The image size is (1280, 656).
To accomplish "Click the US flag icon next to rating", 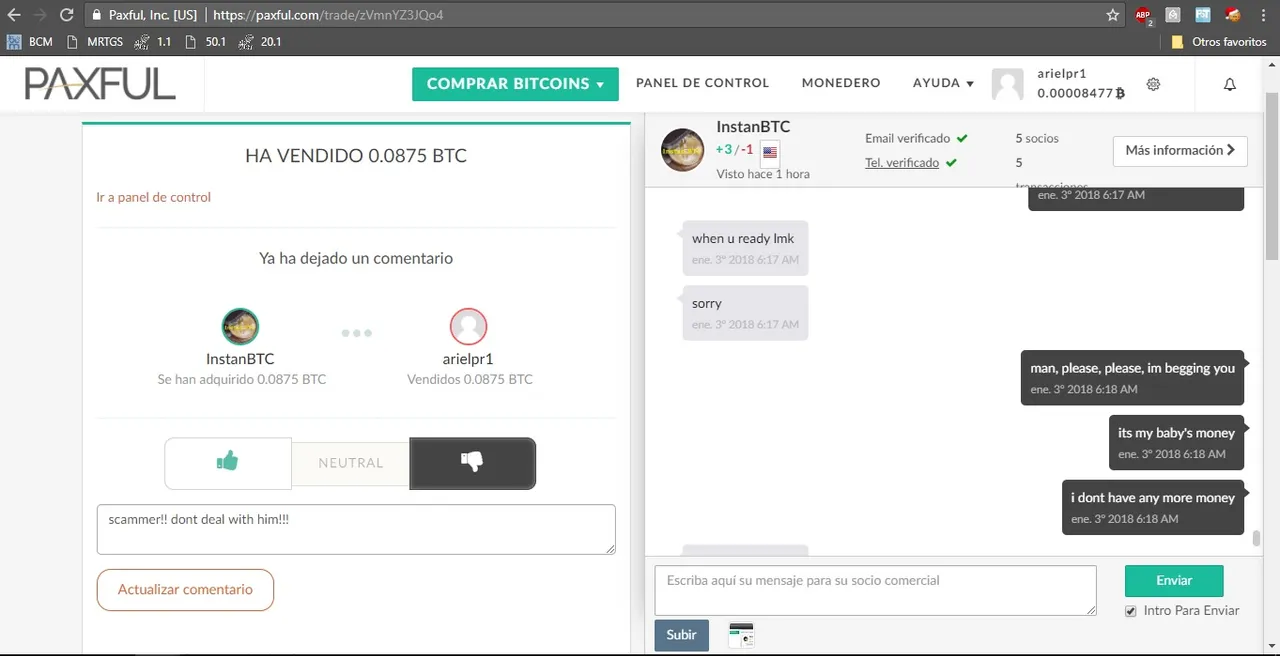I will [770, 153].
